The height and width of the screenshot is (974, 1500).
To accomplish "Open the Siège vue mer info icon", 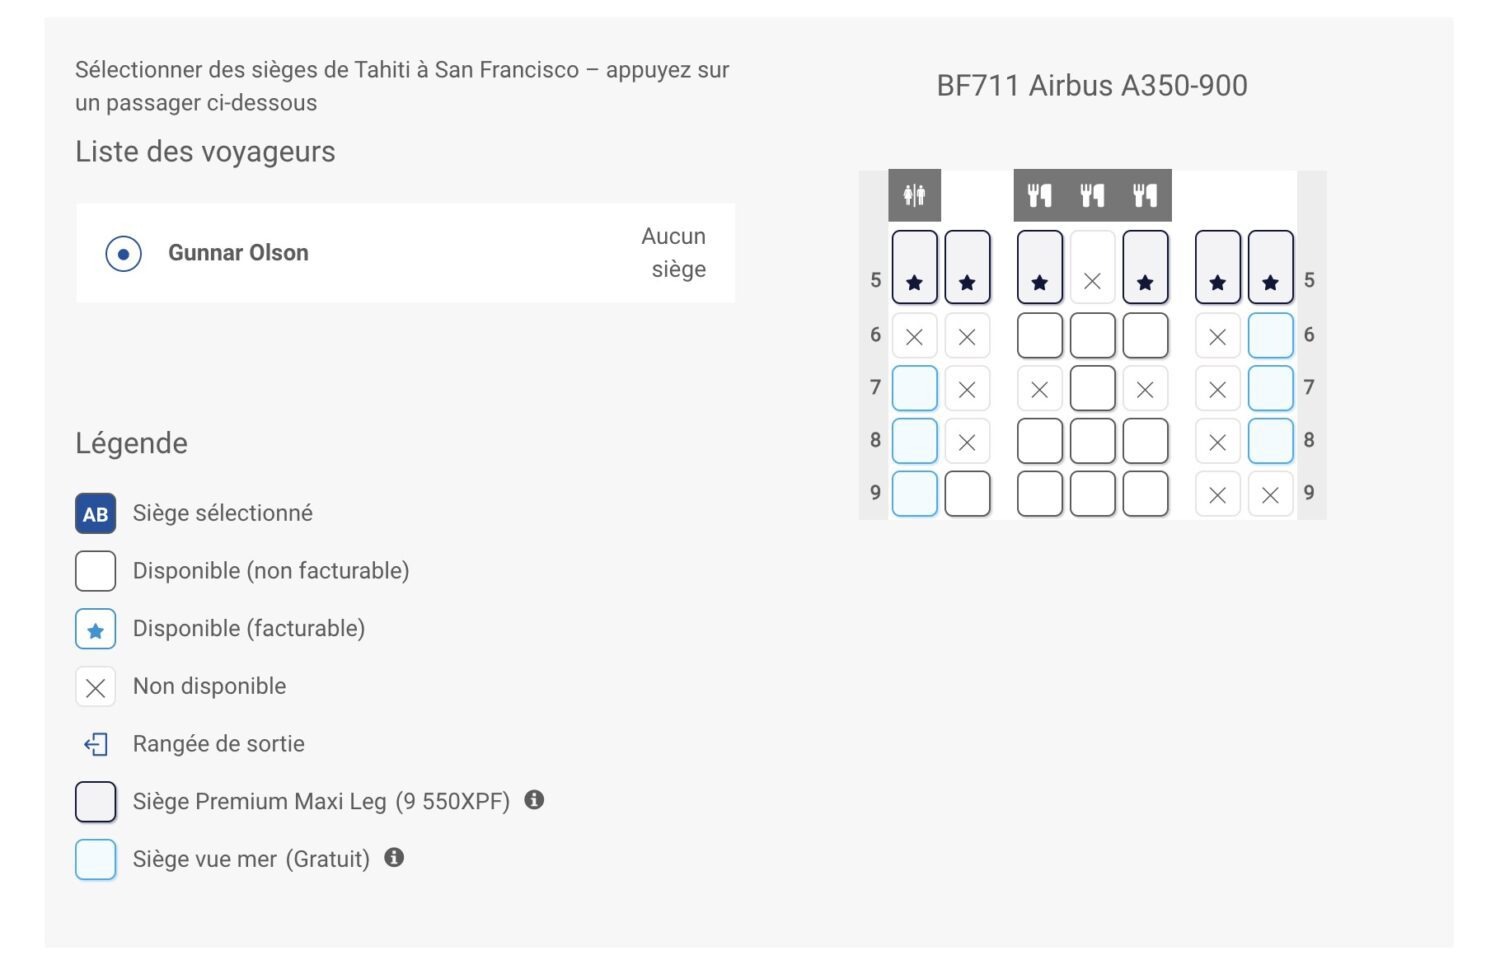I will pyautogui.click(x=394, y=857).
